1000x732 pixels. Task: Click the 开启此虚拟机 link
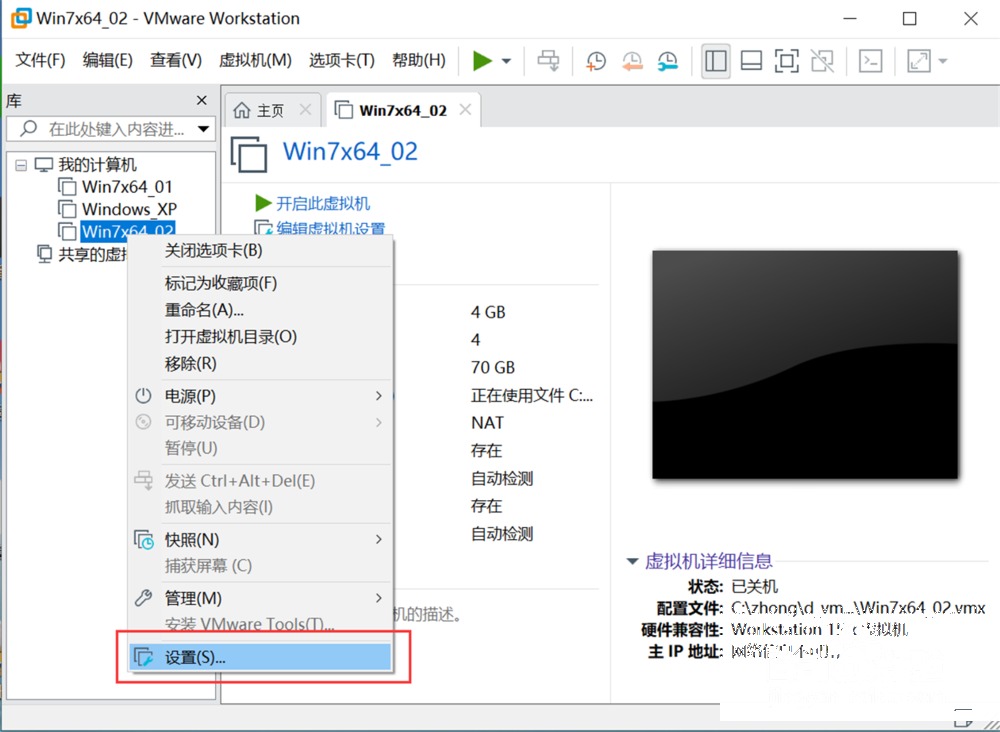click(x=323, y=203)
